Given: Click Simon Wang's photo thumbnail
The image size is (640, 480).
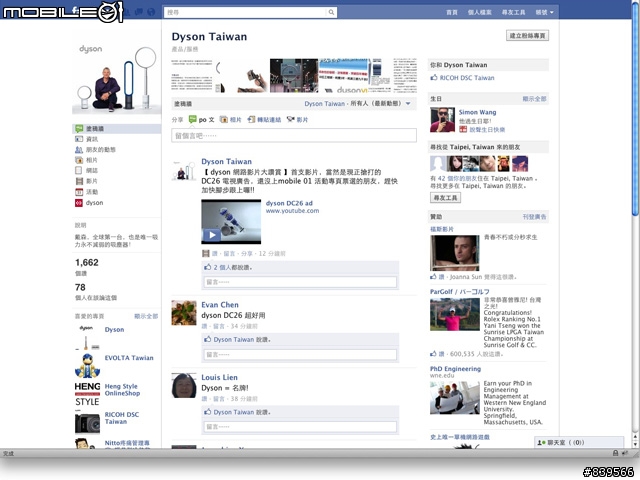Looking at the screenshot, I should pos(442,120).
